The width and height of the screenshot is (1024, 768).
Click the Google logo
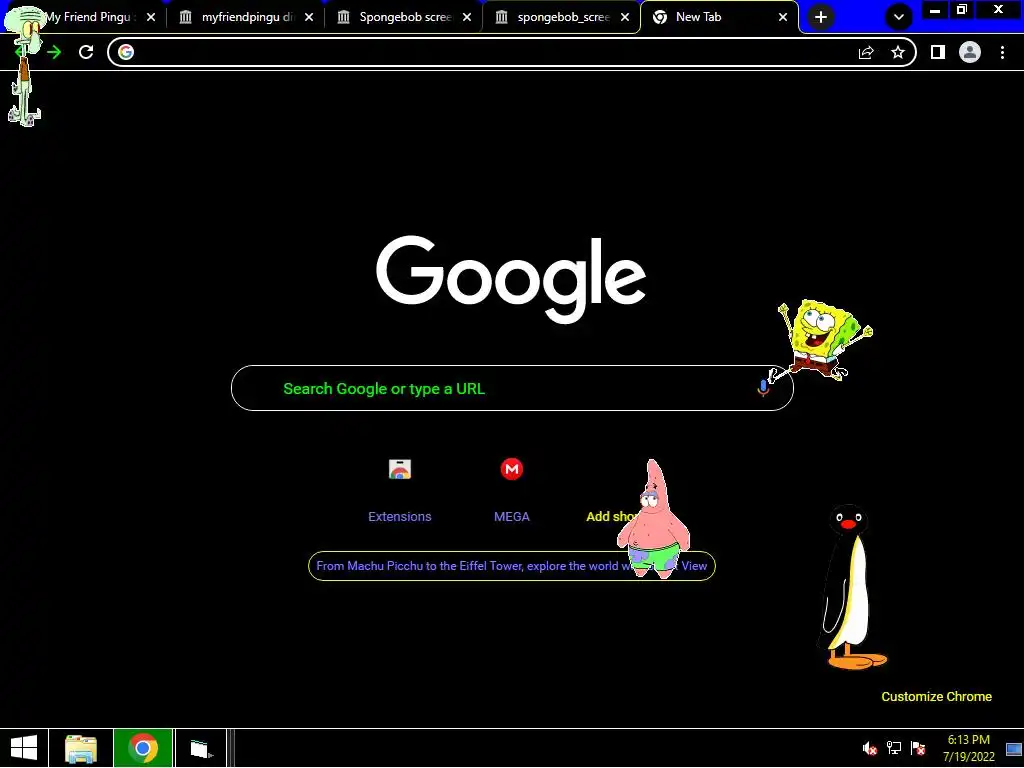(x=511, y=279)
